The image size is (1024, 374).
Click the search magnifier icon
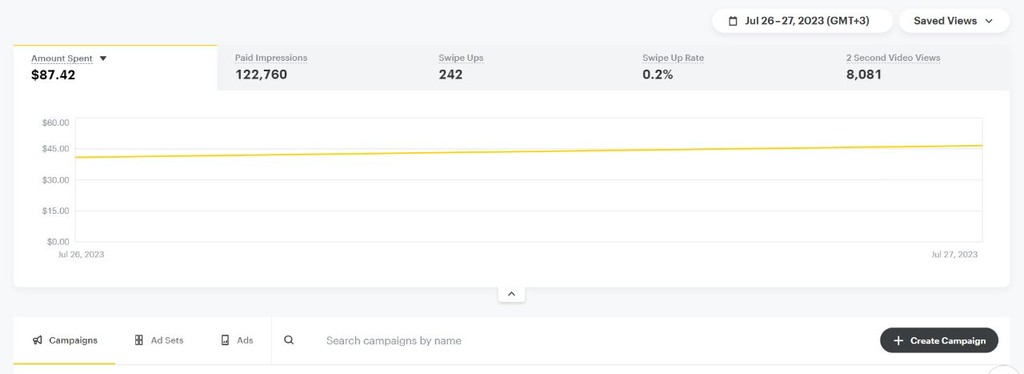(x=289, y=340)
